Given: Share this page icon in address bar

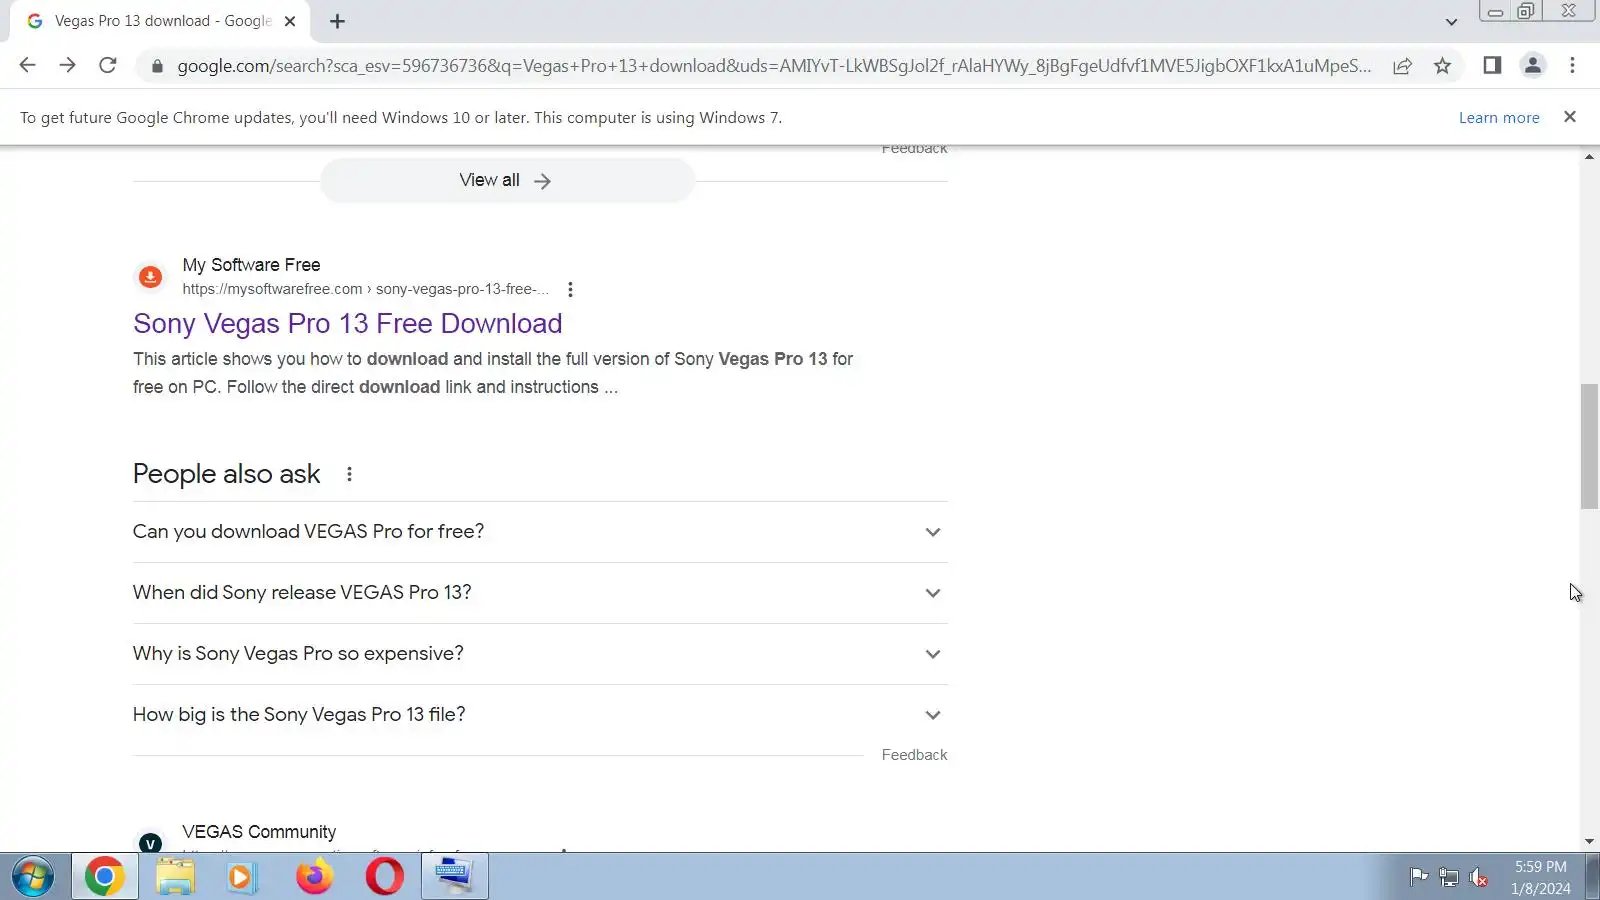Looking at the screenshot, I should click(x=1402, y=65).
